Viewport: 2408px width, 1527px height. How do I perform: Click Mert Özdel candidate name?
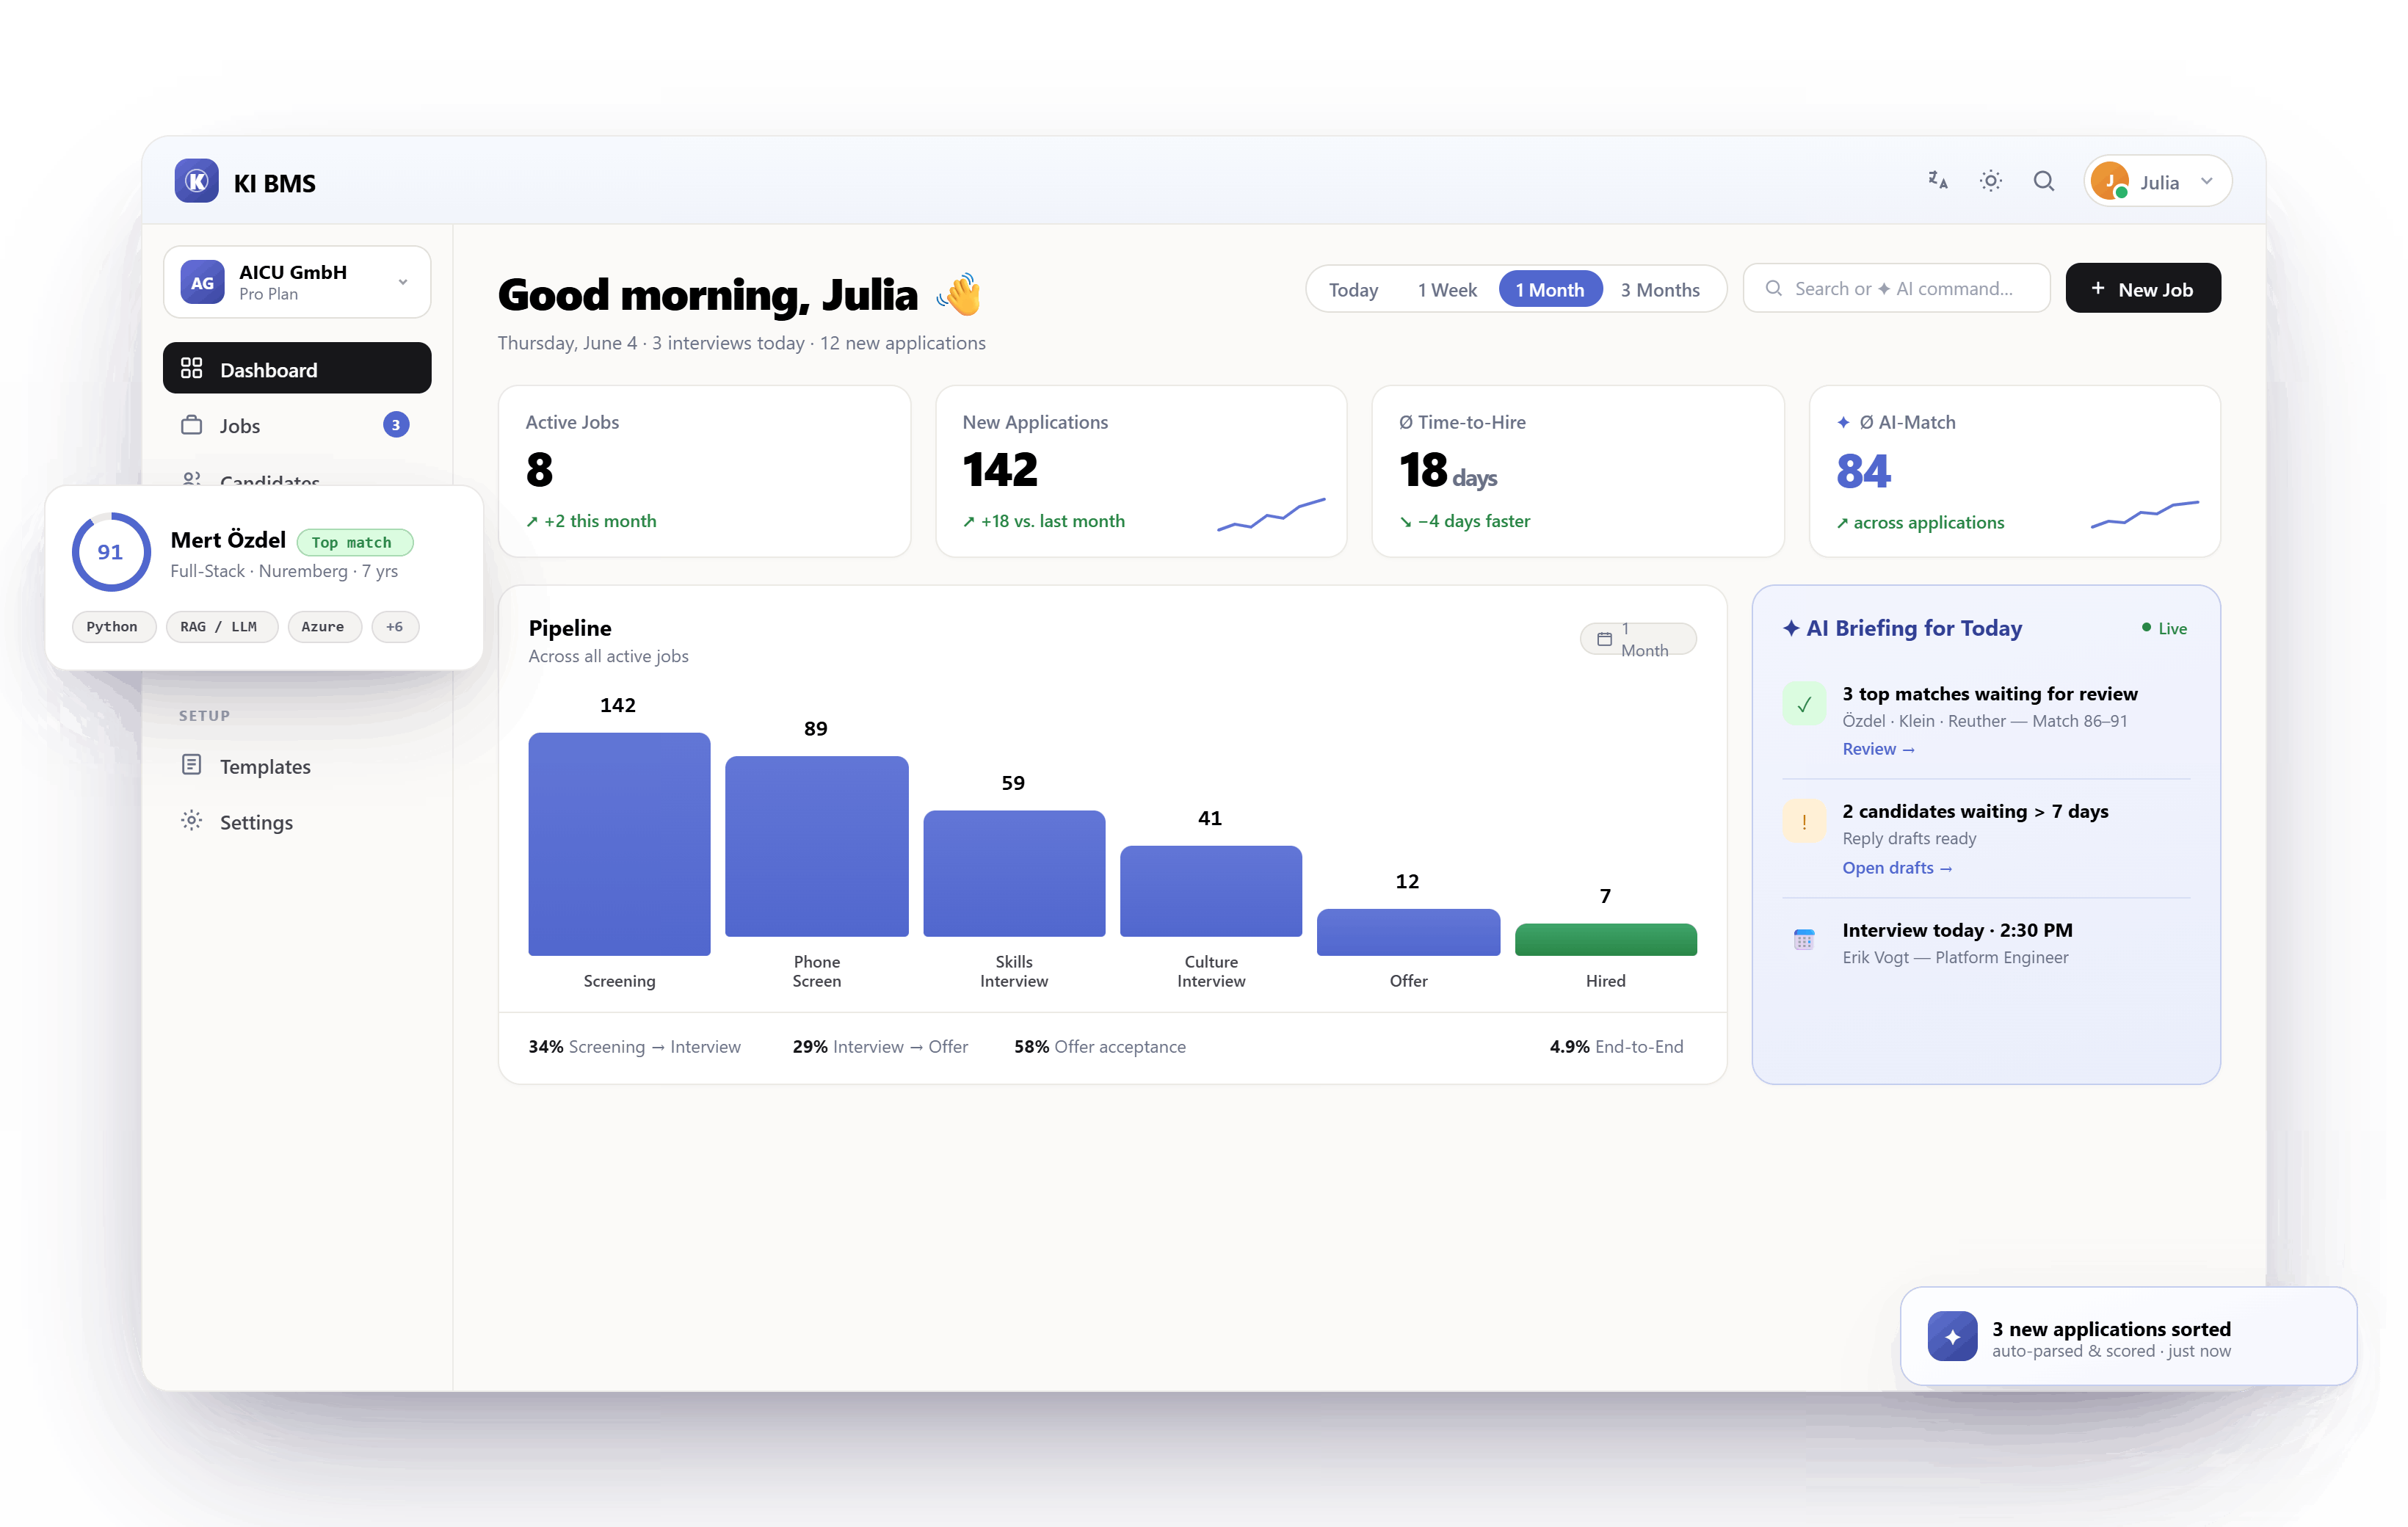(228, 540)
